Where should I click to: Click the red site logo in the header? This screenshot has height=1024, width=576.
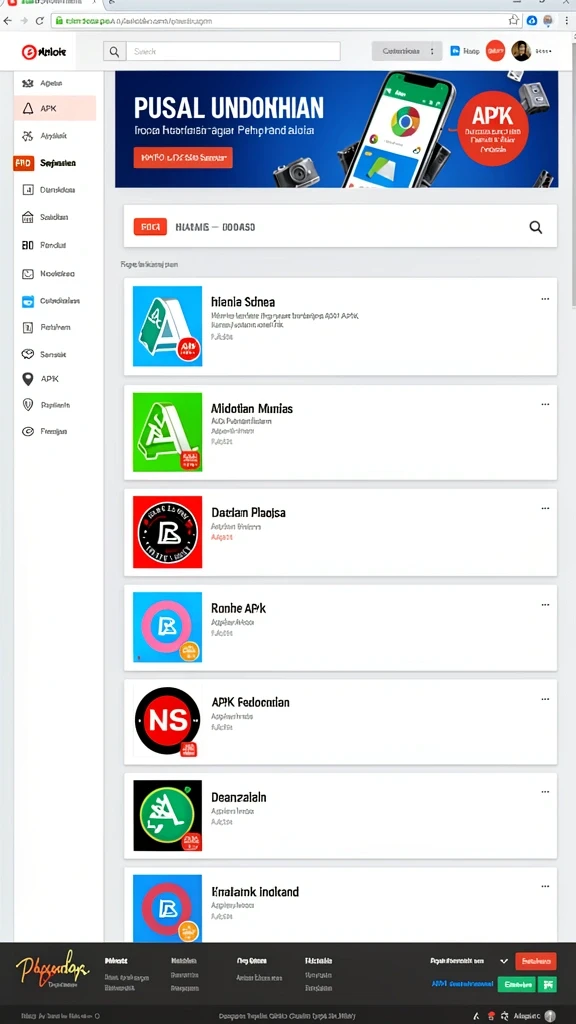coord(44,52)
